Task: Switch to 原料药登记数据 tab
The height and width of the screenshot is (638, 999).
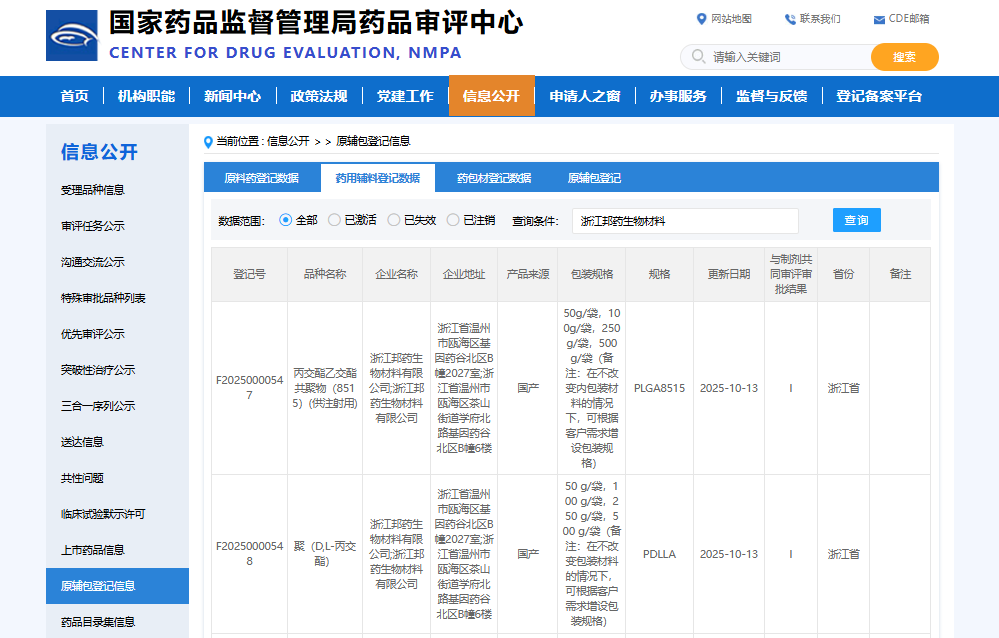Action: tap(261, 178)
